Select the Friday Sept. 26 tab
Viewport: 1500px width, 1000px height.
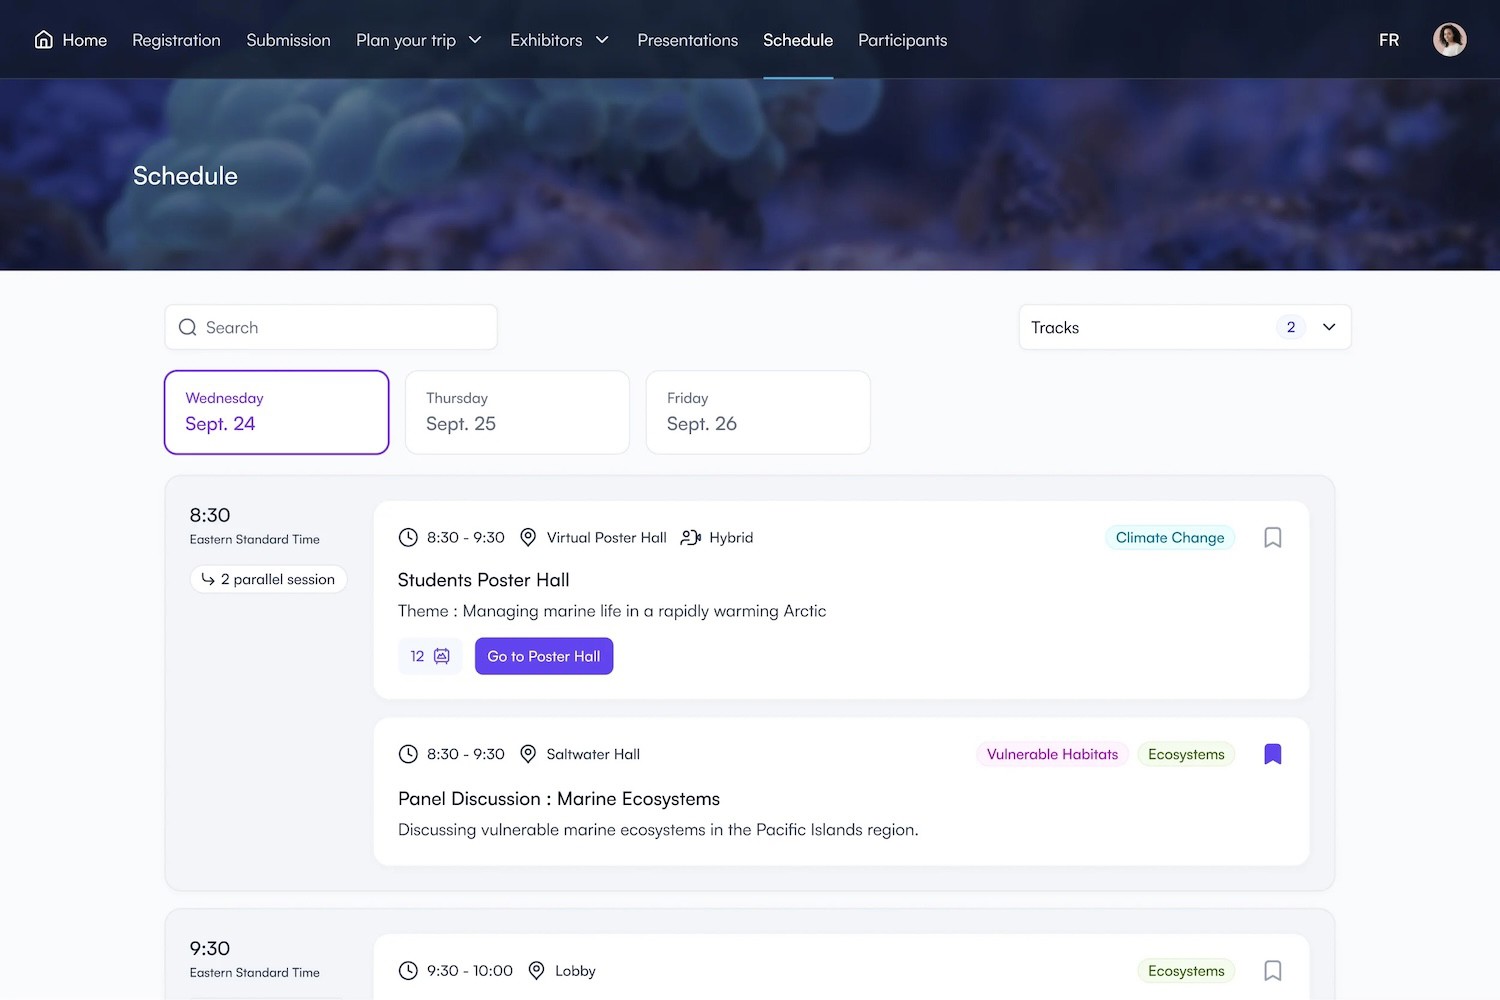tap(758, 412)
